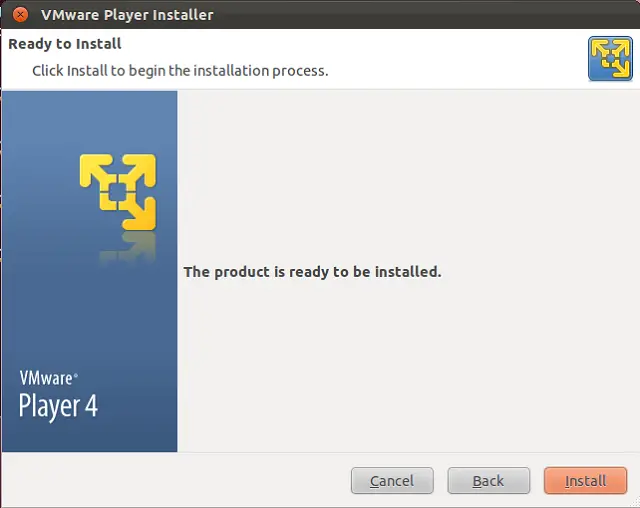Click the 'VMware Player Installer' window title
This screenshot has width=640, height=508.
tap(127, 15)
